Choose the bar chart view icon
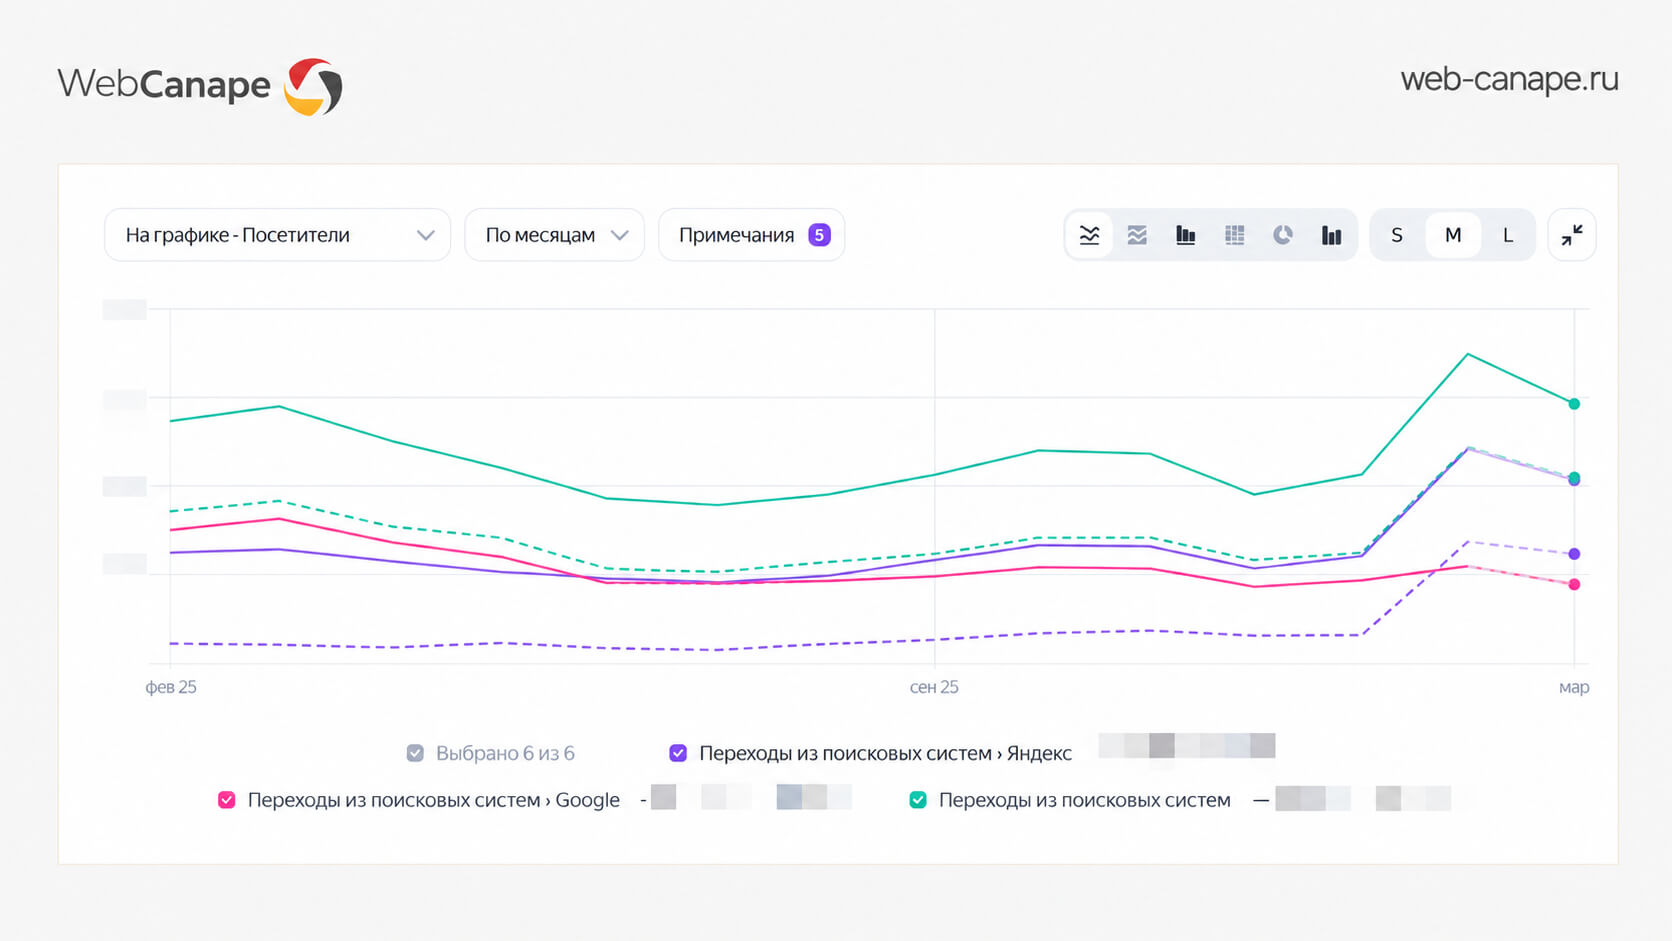Screen dimensions: 1672x941 (1185, 235)
